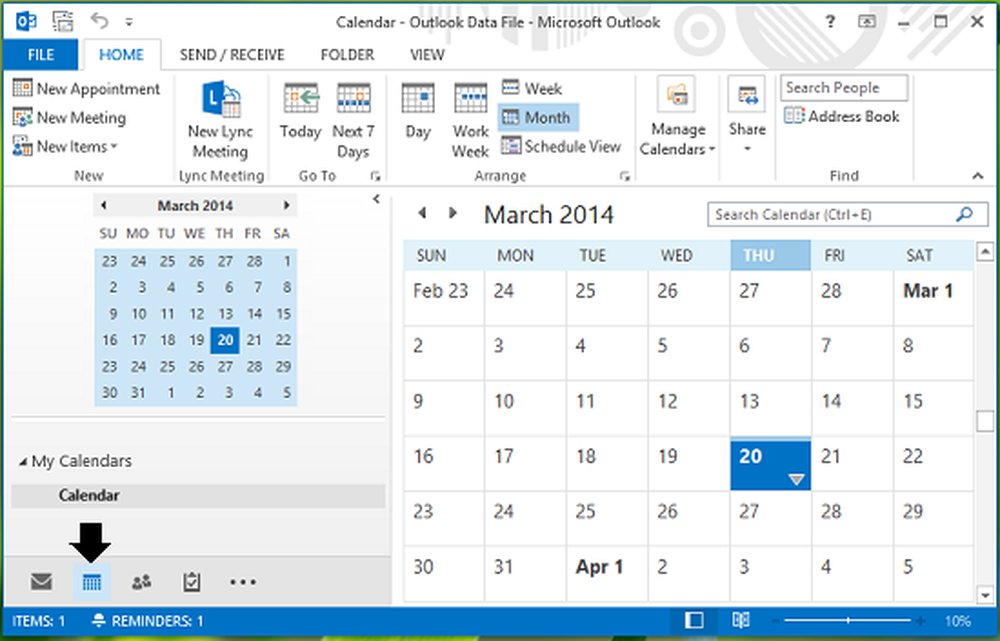
Task: Open the Mail navigation icon
Action: [41, 581]
